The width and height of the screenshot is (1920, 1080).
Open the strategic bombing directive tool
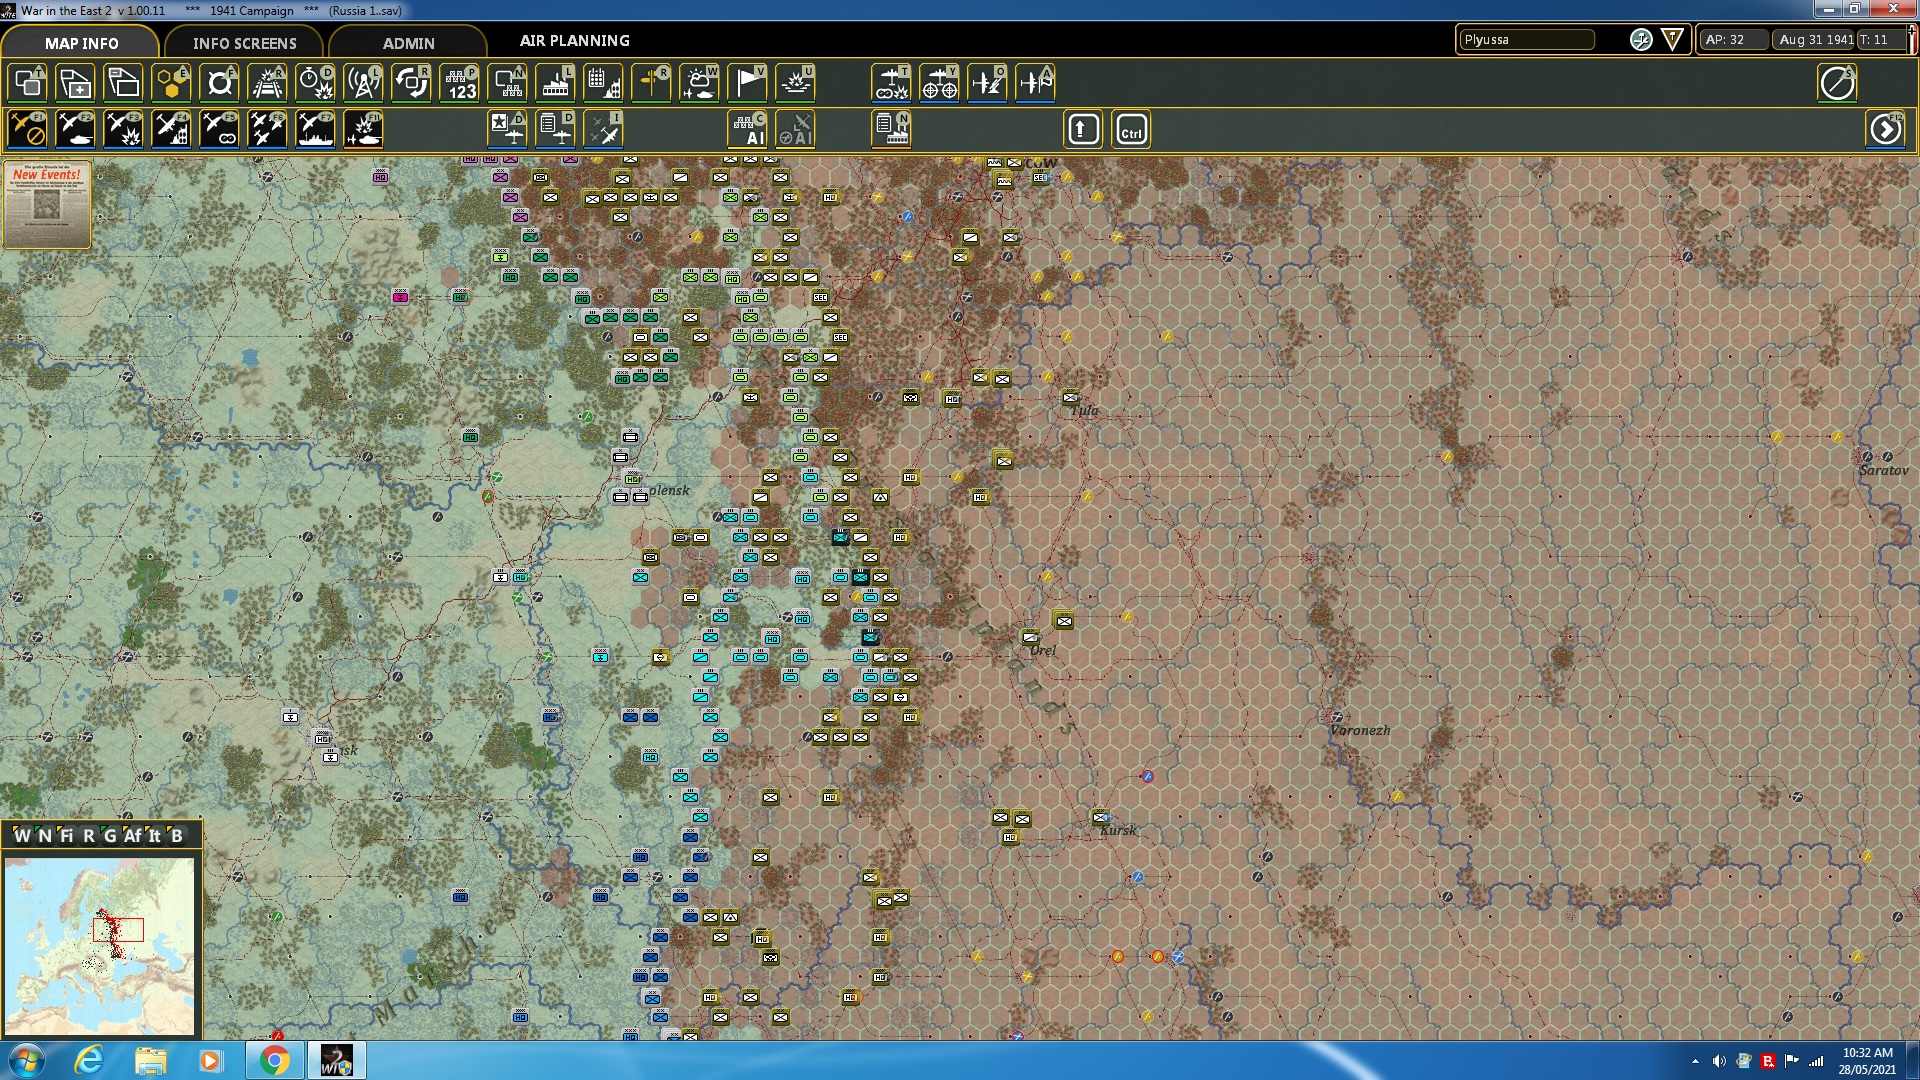point(171,129)
